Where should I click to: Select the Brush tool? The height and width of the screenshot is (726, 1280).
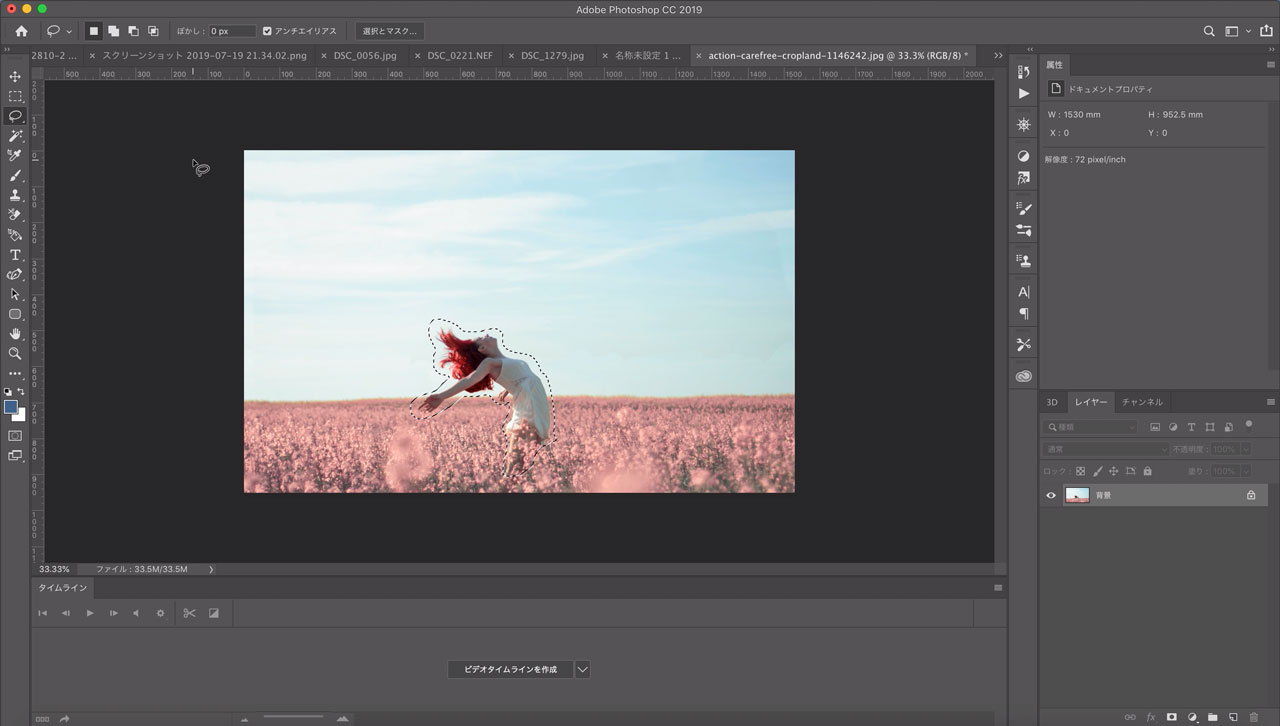pyautogui.click(x=15, y=176)
